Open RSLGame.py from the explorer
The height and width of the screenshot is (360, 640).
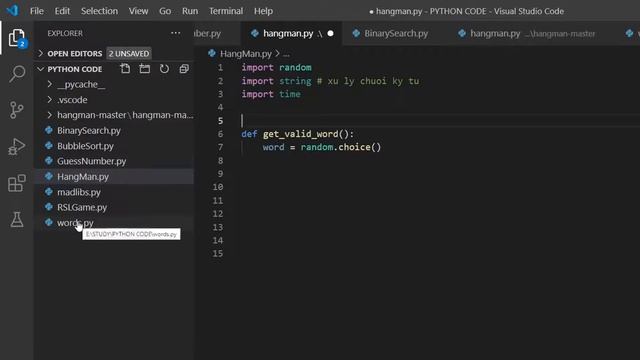[x=82, y=207]
